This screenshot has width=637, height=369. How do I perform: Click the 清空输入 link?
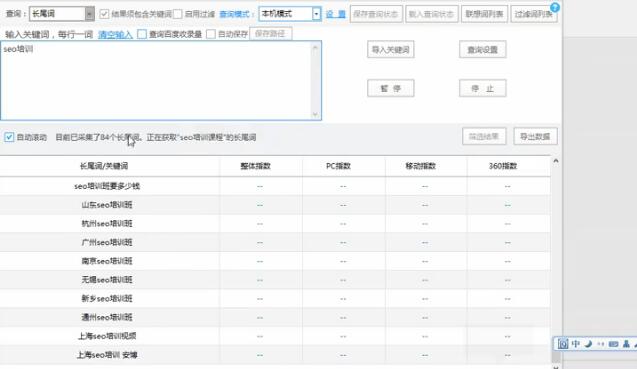pyautogui.click(x=115, y=35)
